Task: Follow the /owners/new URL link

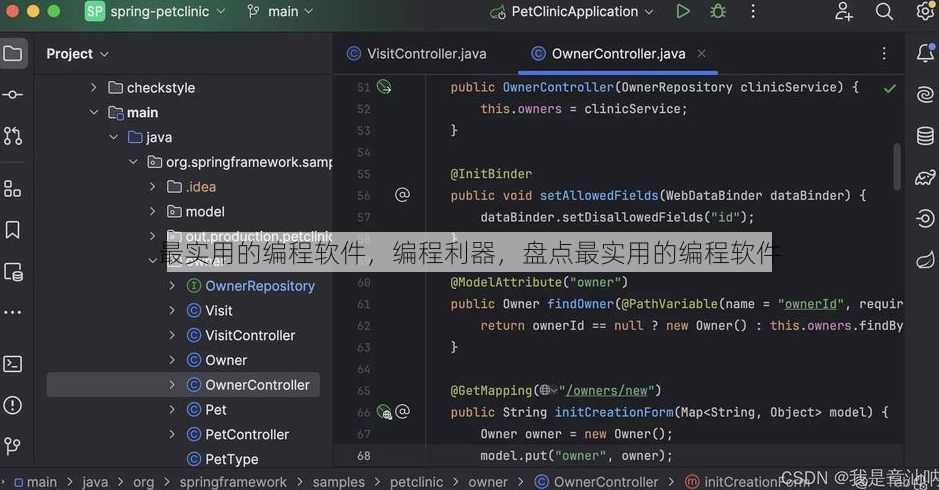Action: 607,391
